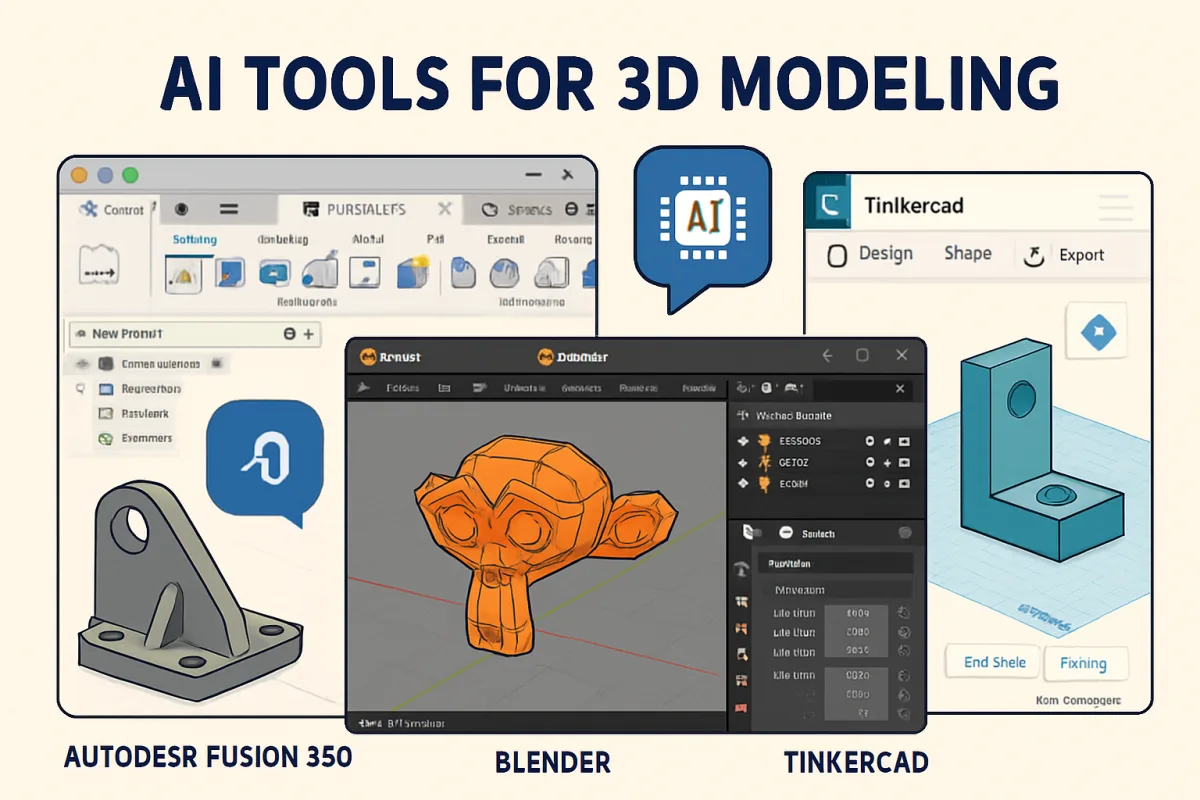
Task: Click the arrow icon left of Eclous
Action: 364,387
